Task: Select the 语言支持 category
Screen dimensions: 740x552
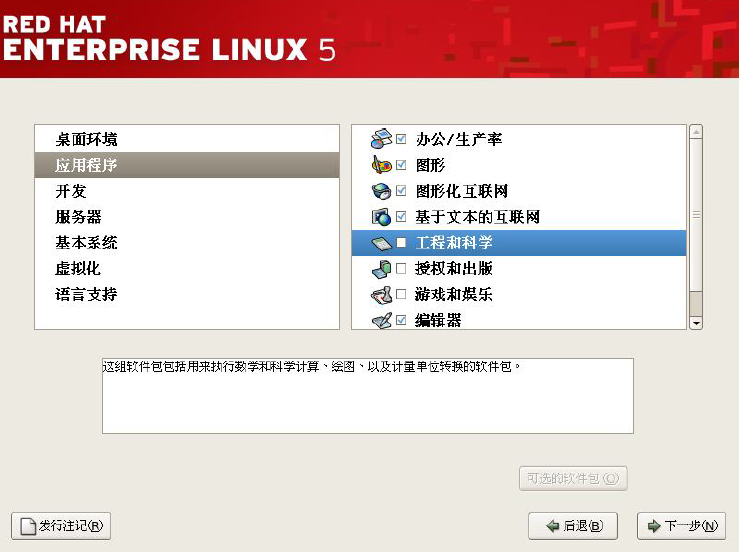Action: (x=187, y=294)
